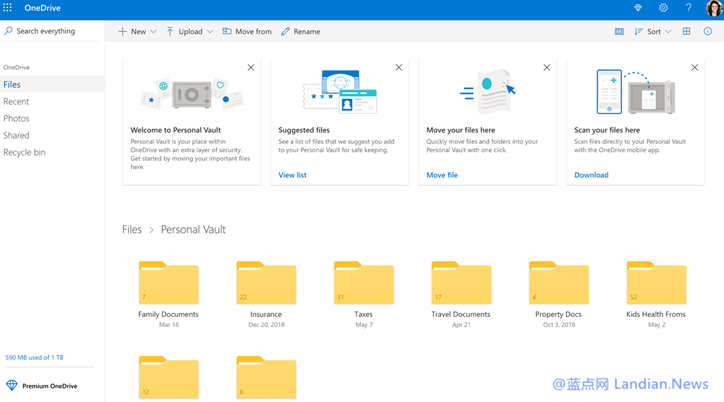Open the app launcher grid icon

point(7,8)
